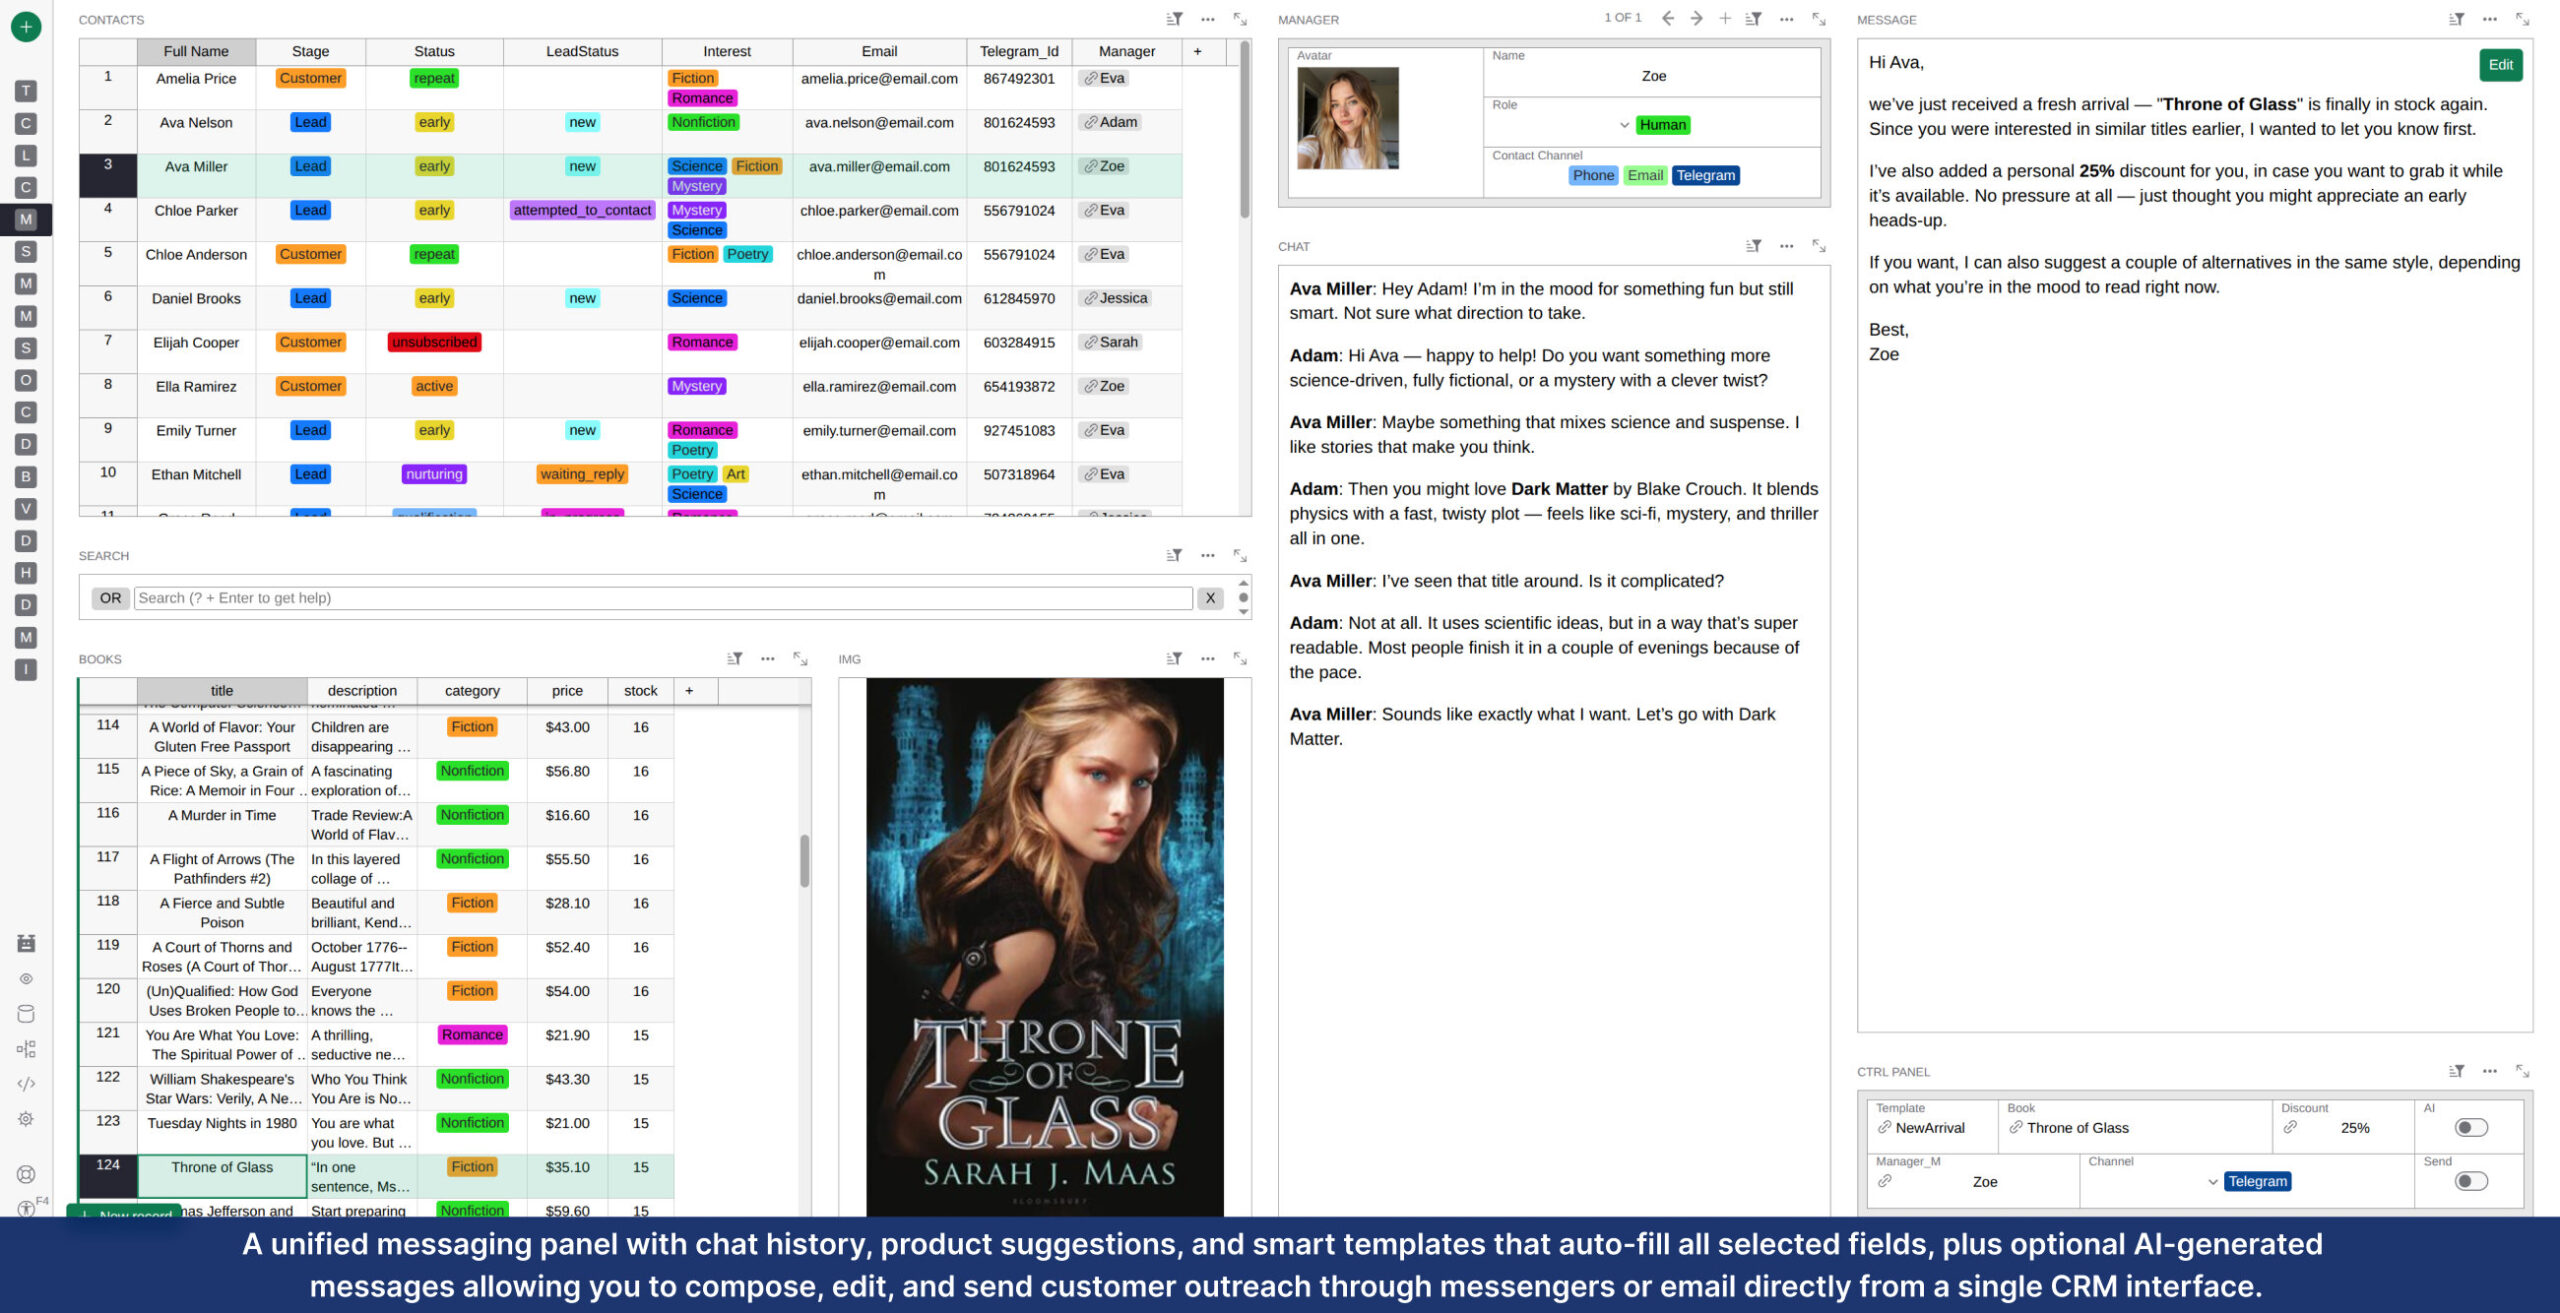Open the database cylinder icon
Screen dimensions: 2560x1313
coord(26,1013)
